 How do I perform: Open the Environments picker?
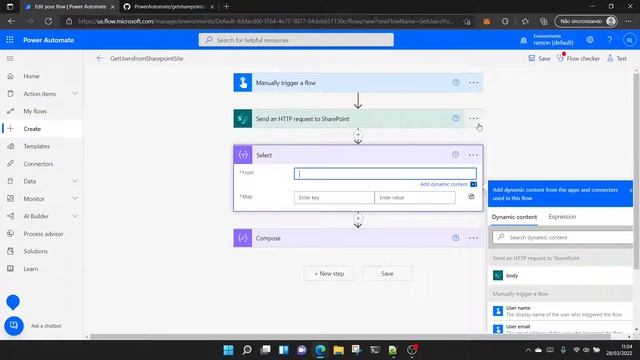click(547, 40)
